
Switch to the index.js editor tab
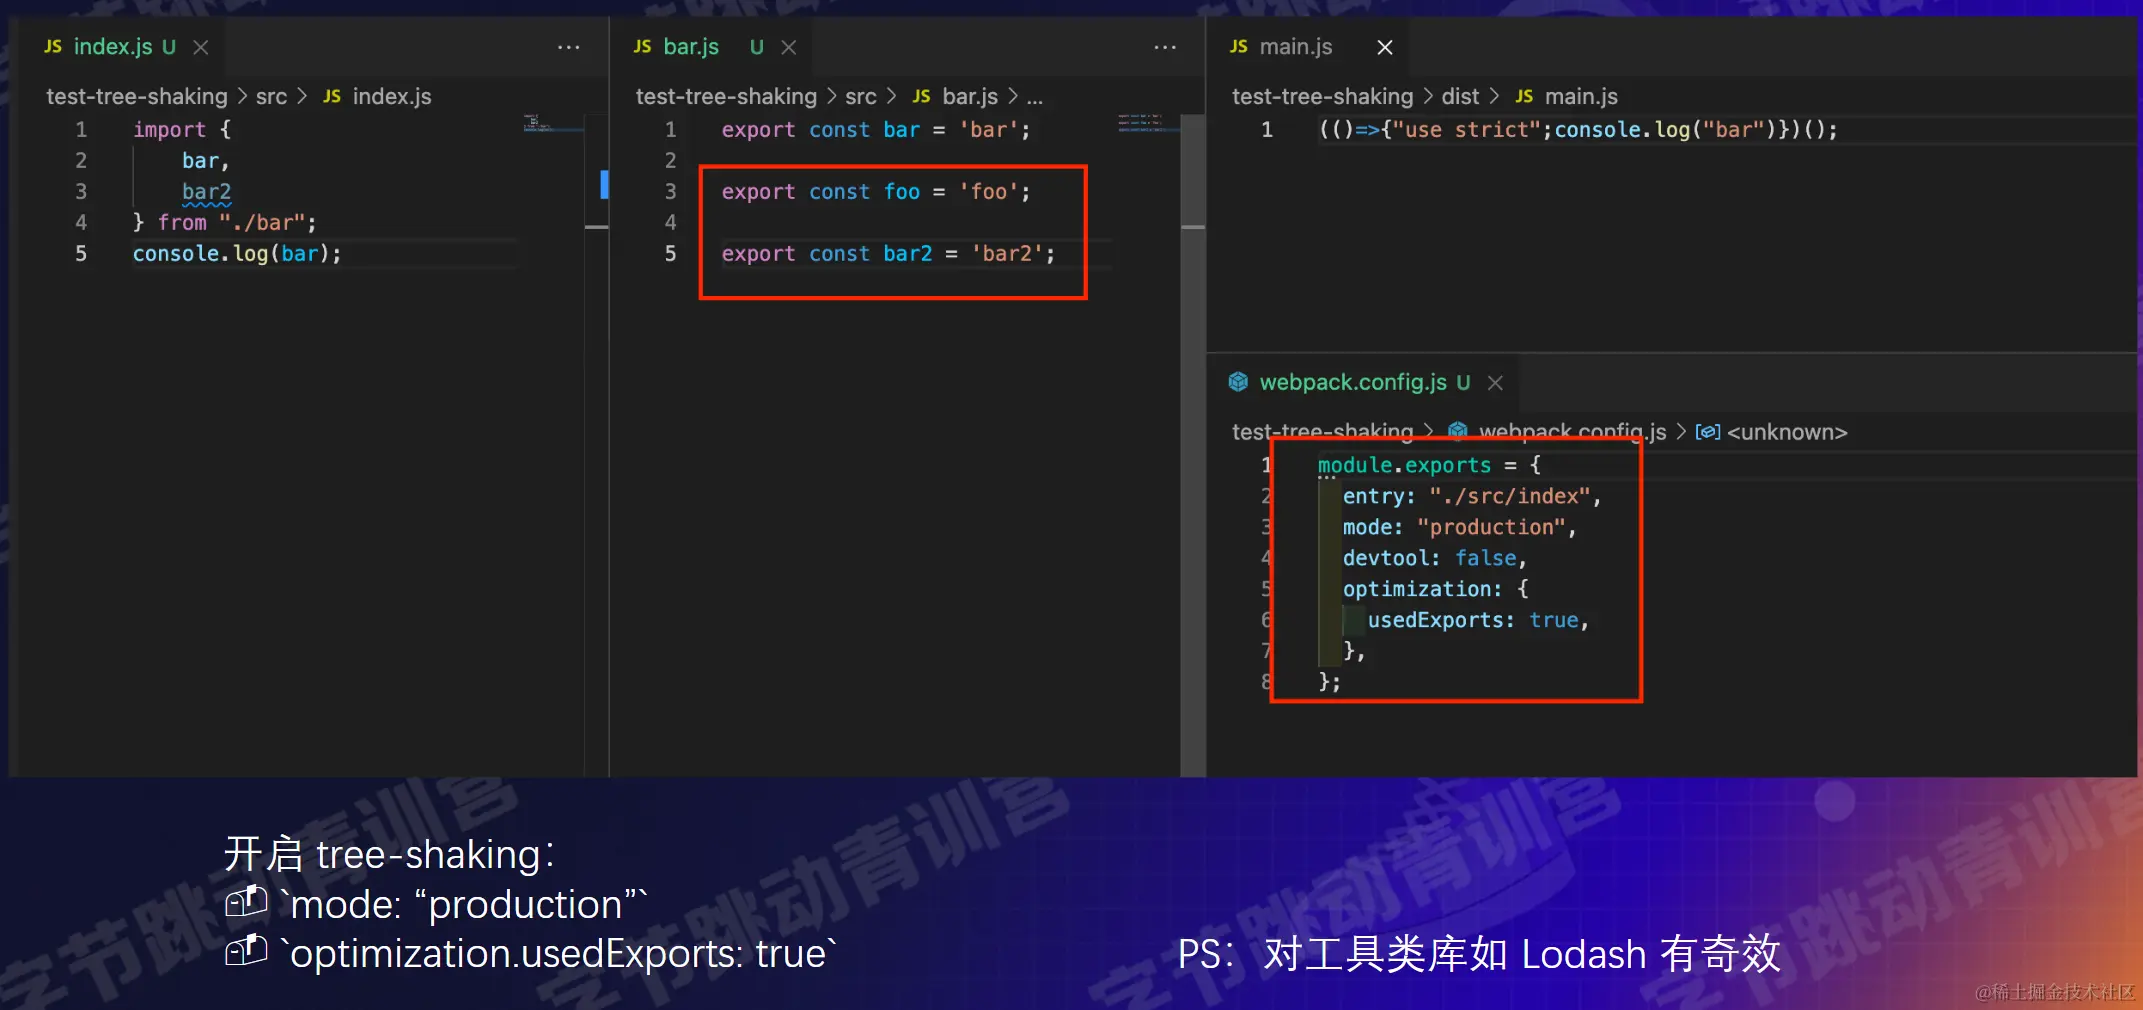point(113,47)
